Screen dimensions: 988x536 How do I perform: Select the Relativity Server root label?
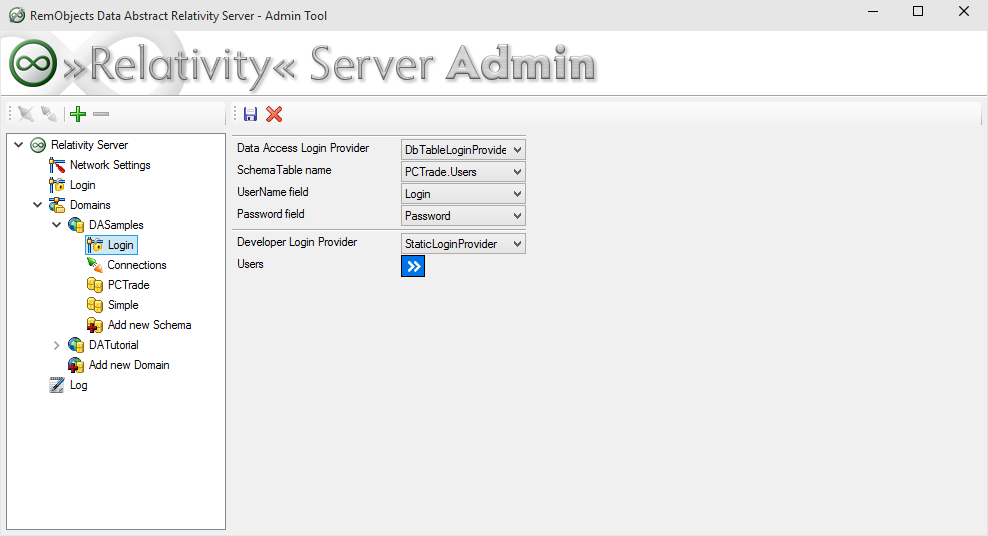coord(89,145)
